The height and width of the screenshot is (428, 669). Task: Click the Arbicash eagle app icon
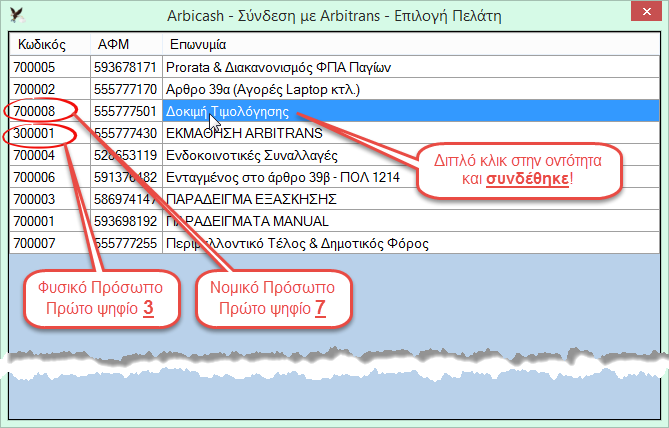pyautogui.click(x=17, y=15)
